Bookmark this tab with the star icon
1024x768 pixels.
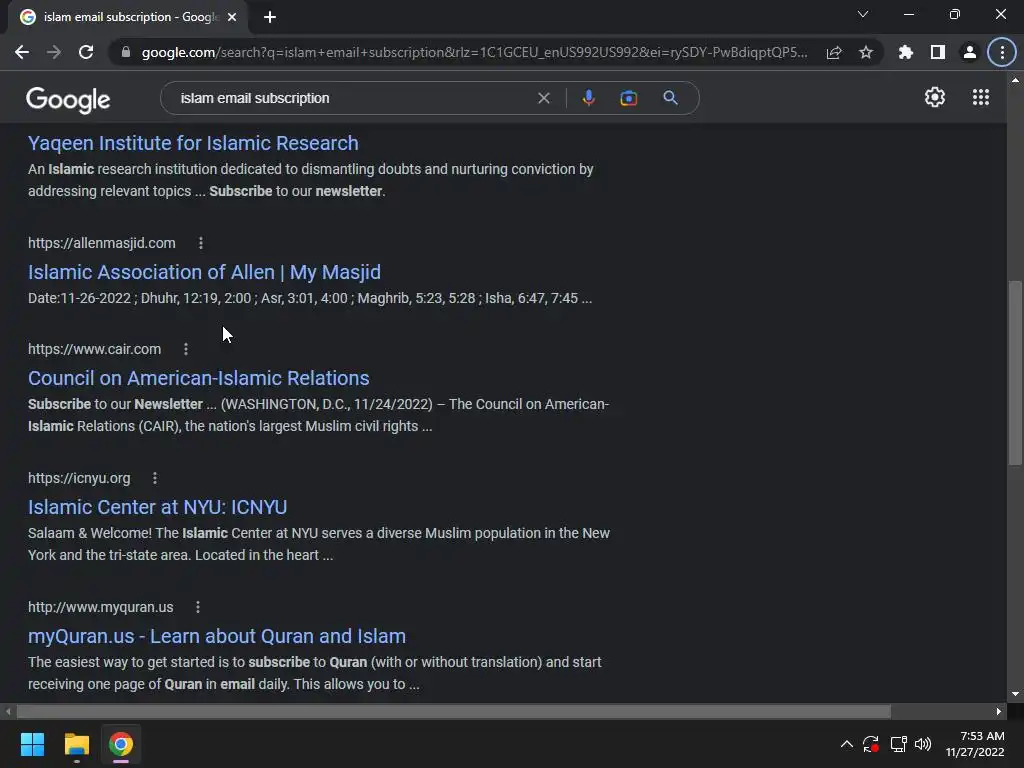coord(866,52)
